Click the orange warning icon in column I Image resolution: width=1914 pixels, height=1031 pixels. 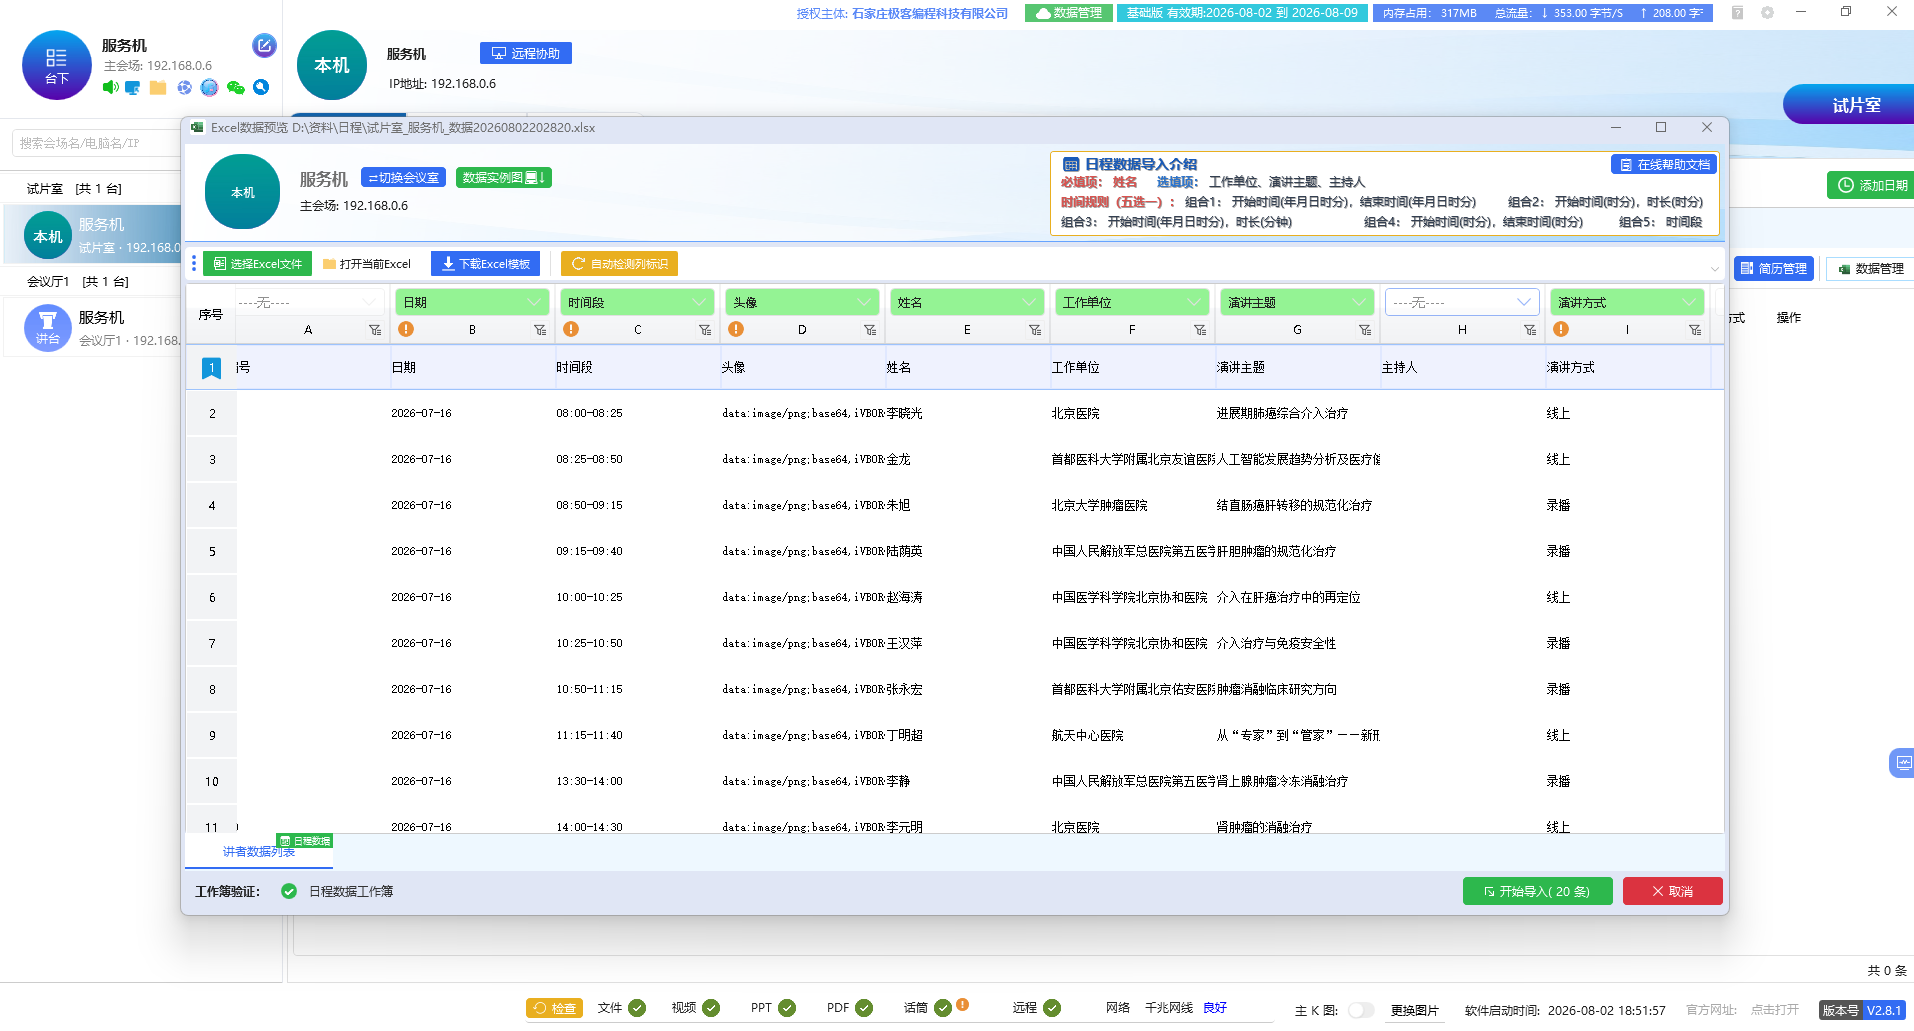(1561, 329)
